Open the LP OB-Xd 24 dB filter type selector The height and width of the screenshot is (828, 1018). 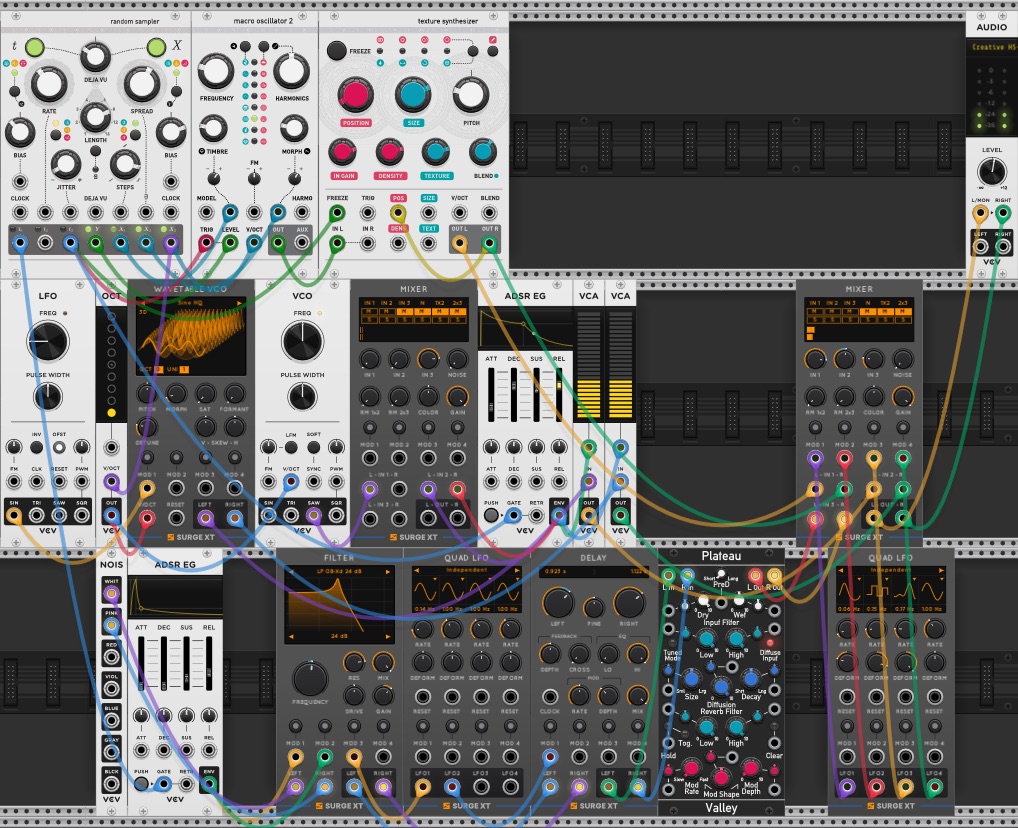point(339,571)
